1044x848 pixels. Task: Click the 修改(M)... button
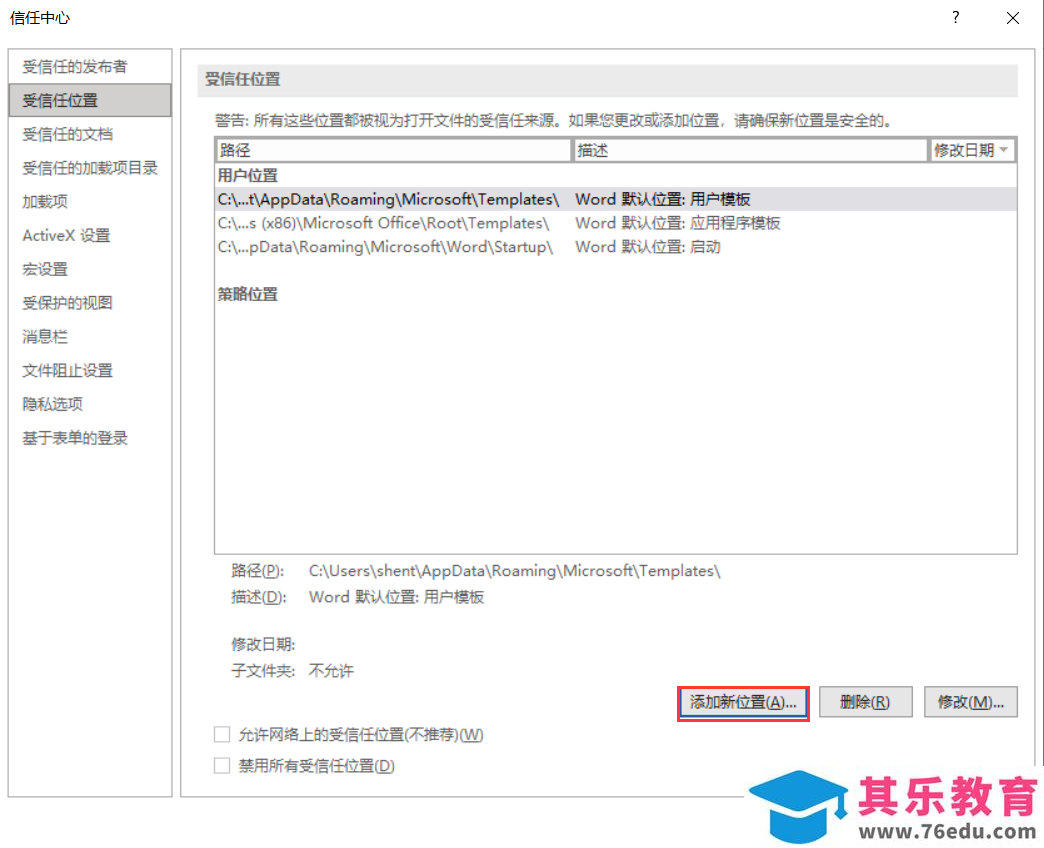(970, 702)
